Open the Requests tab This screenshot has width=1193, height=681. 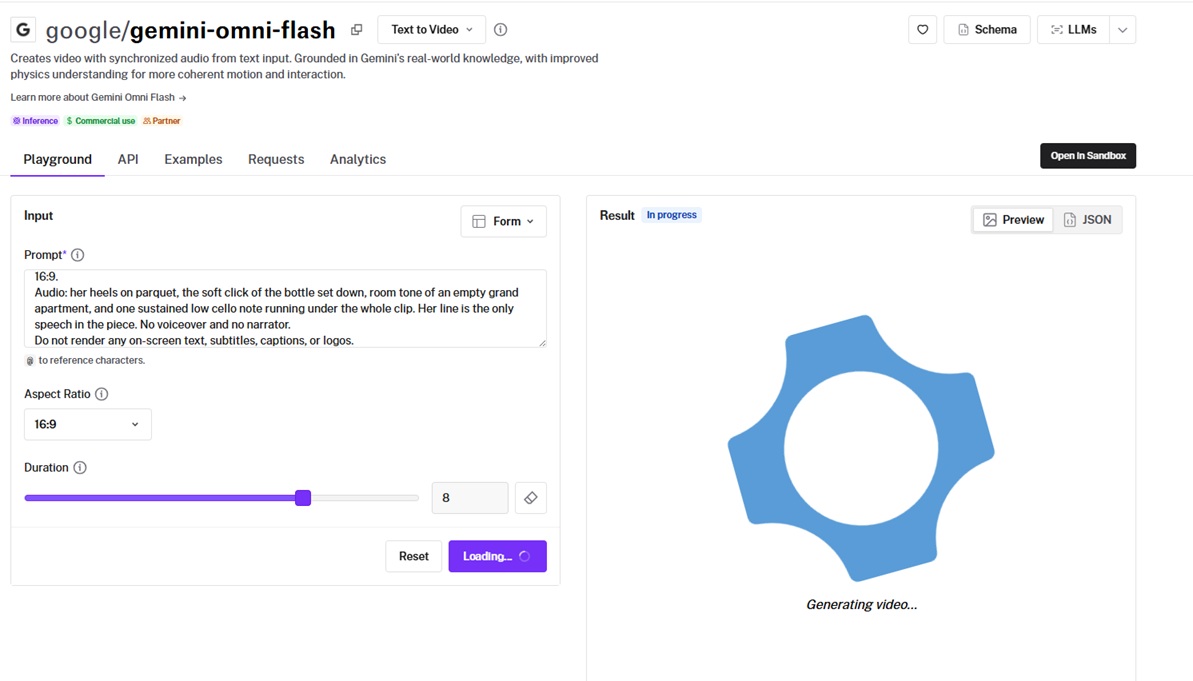point(276,159)
